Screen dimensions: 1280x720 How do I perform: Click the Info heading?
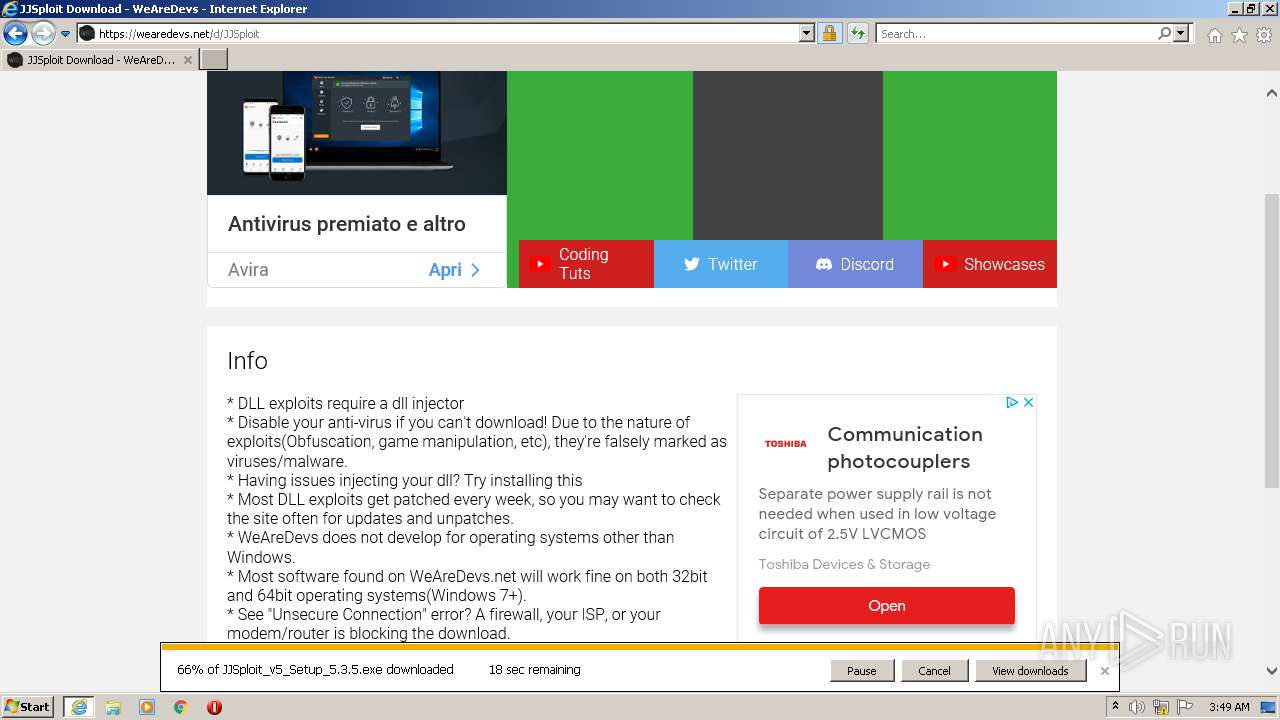point(247,360)
